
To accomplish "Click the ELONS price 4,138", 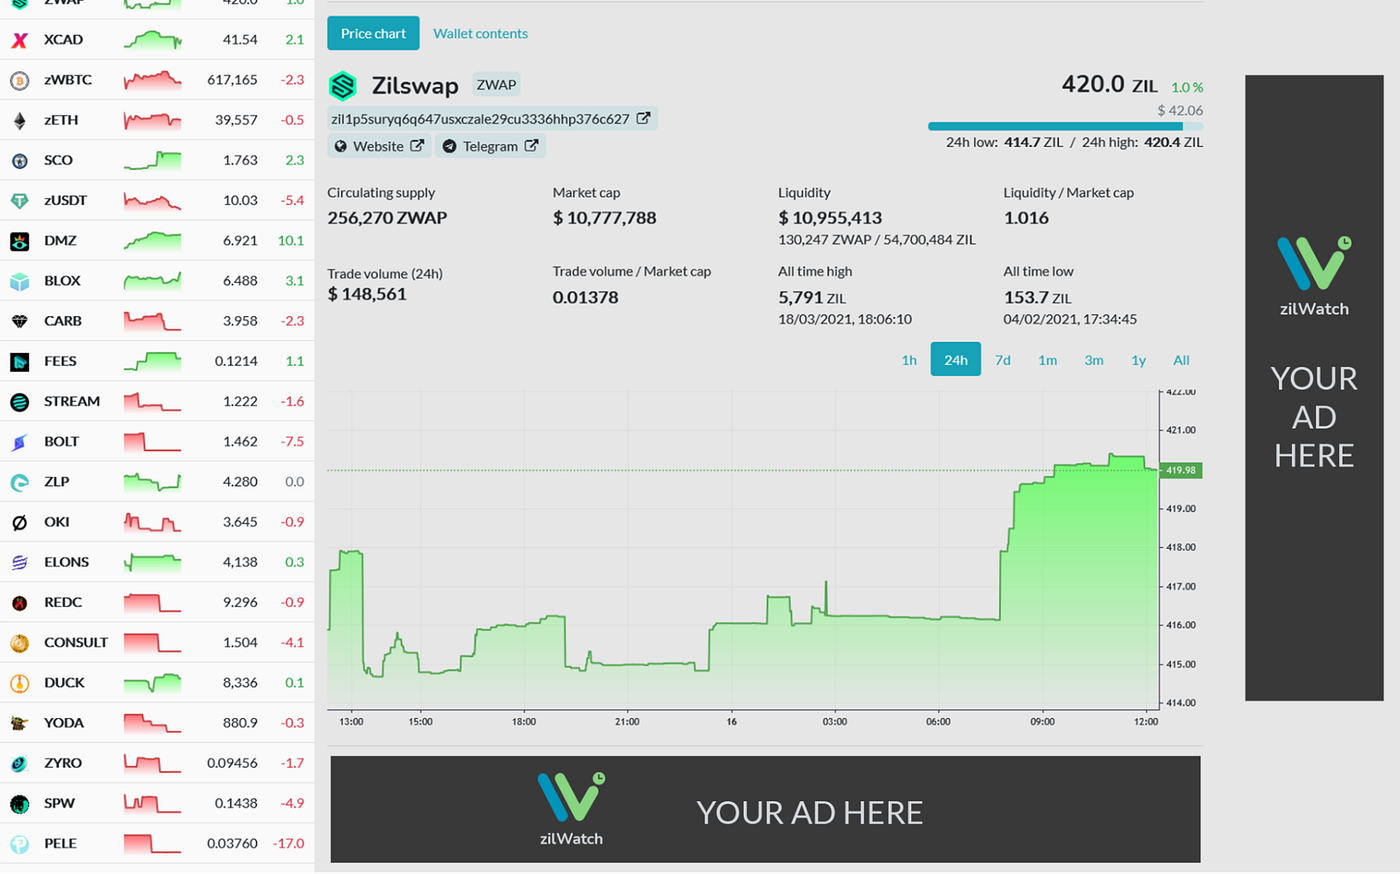I will coord(240,562).
